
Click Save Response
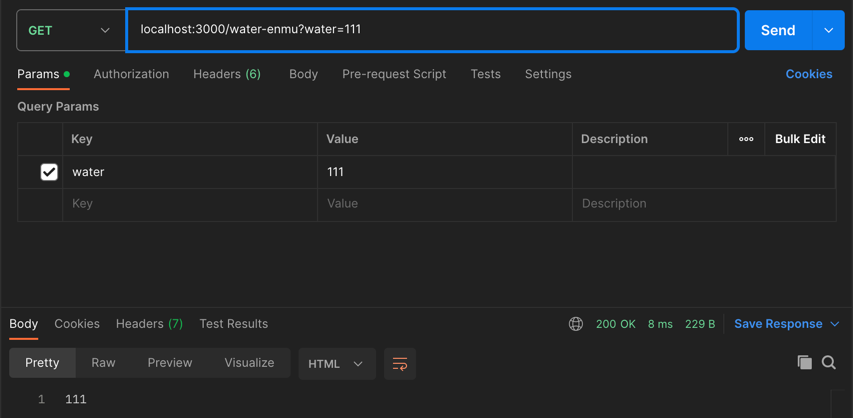coord(778,324)
